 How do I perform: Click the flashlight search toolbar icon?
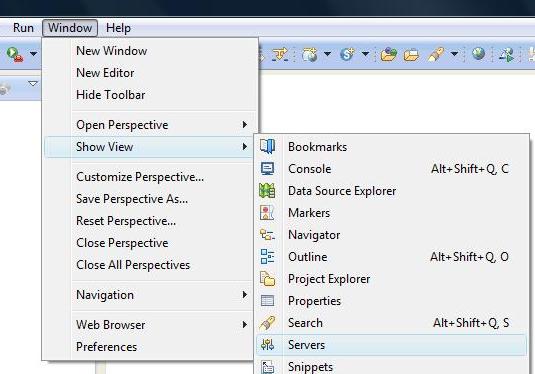(436, 54)
